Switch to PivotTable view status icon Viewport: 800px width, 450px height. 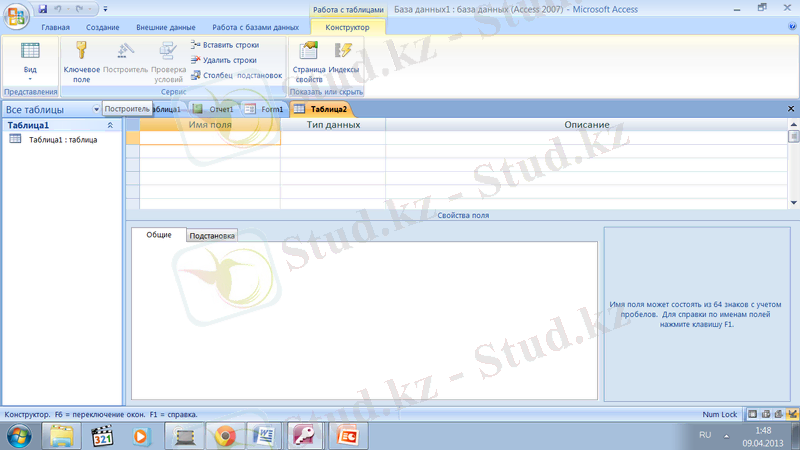point(766,414)
